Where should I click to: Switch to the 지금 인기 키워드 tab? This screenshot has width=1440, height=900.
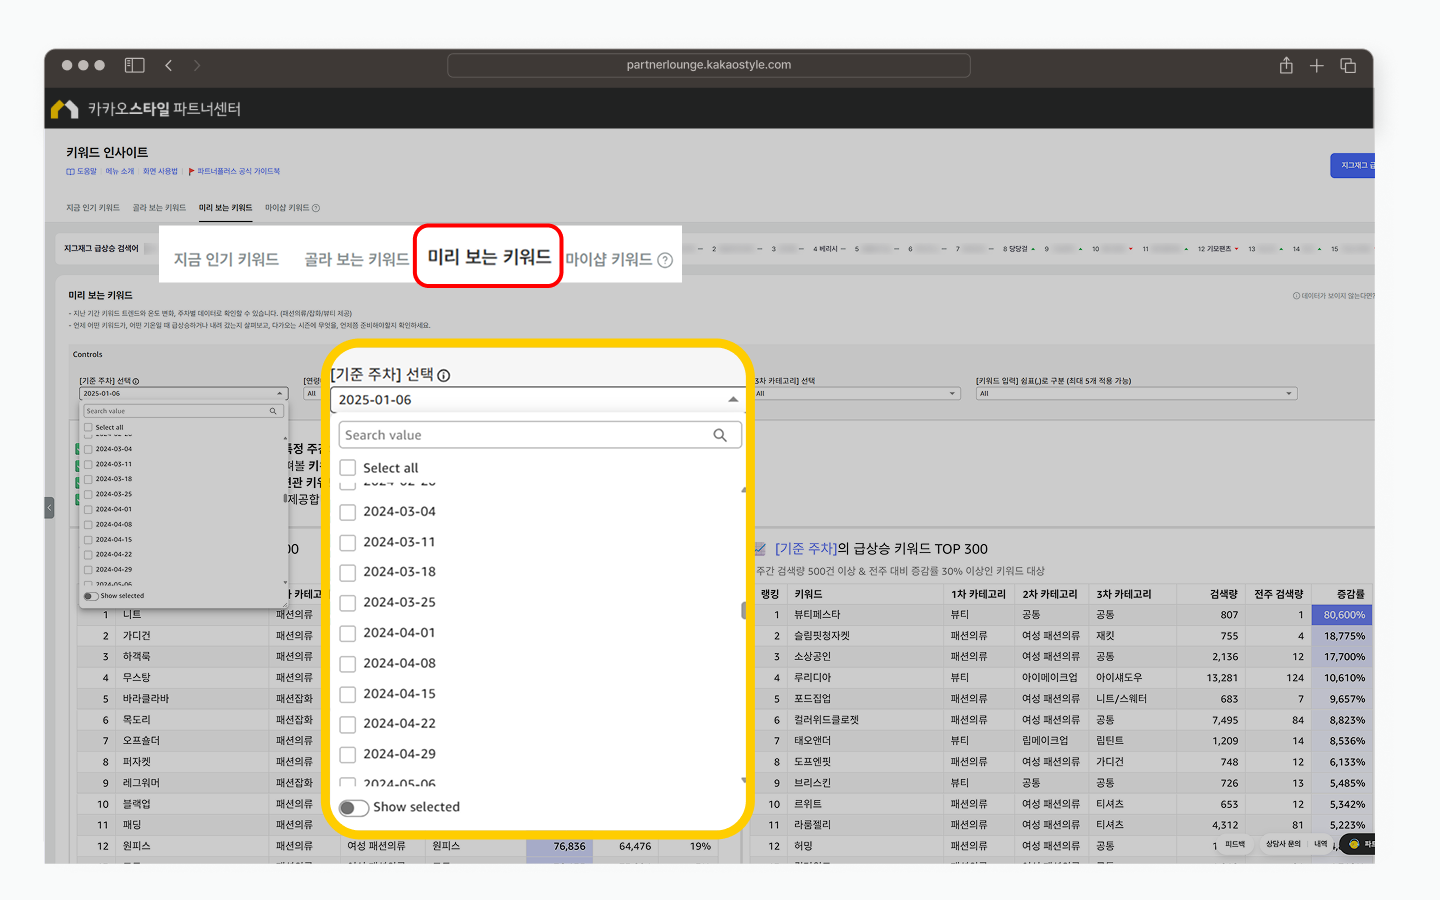(226, 260)
